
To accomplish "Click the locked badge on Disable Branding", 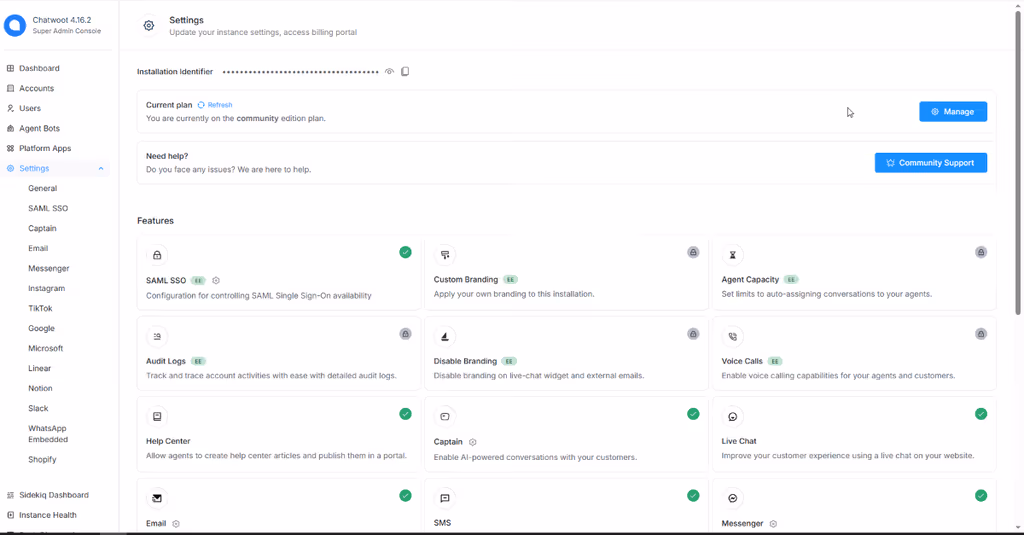I will 693,334.
